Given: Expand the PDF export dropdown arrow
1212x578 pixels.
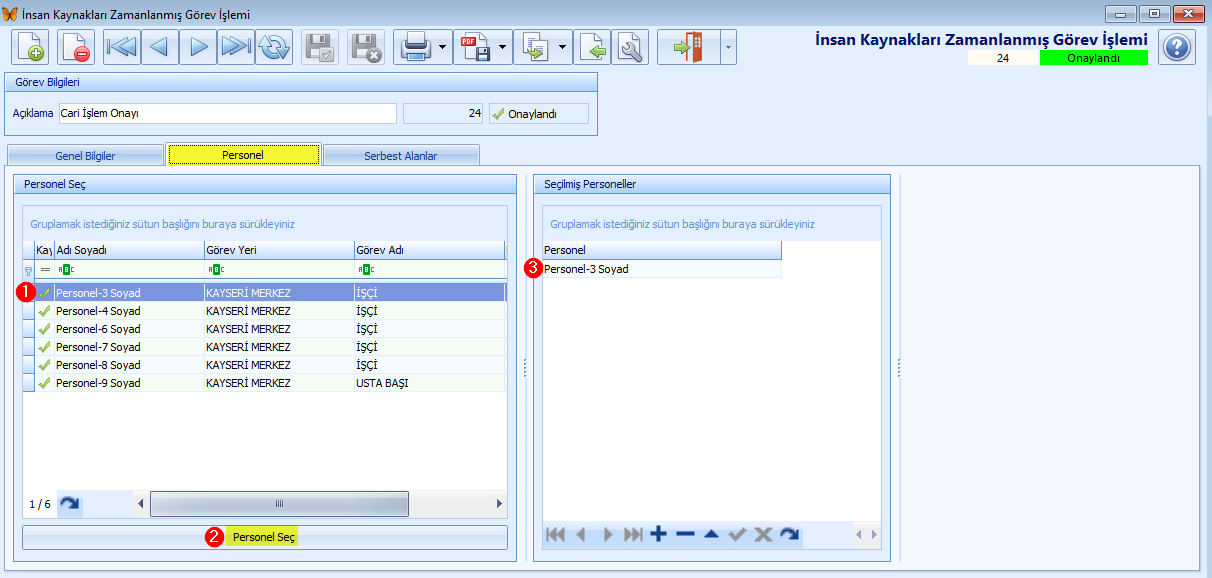Looking at the screenshot, I should coord(502,47).
